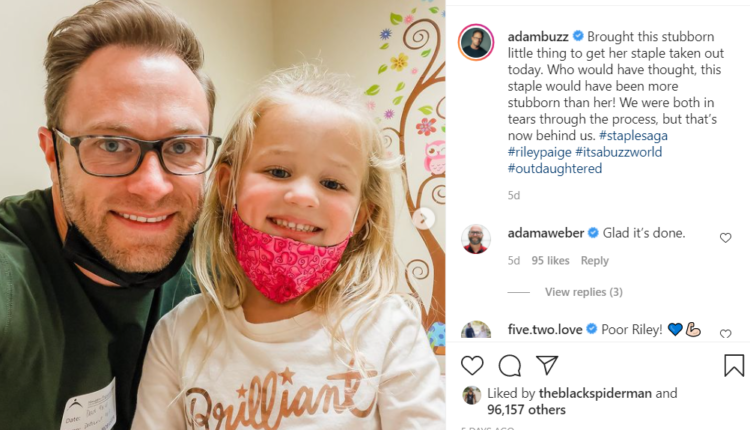Like five.two.love's comment with the heart
750x430 pixels.
click(726, 334)
